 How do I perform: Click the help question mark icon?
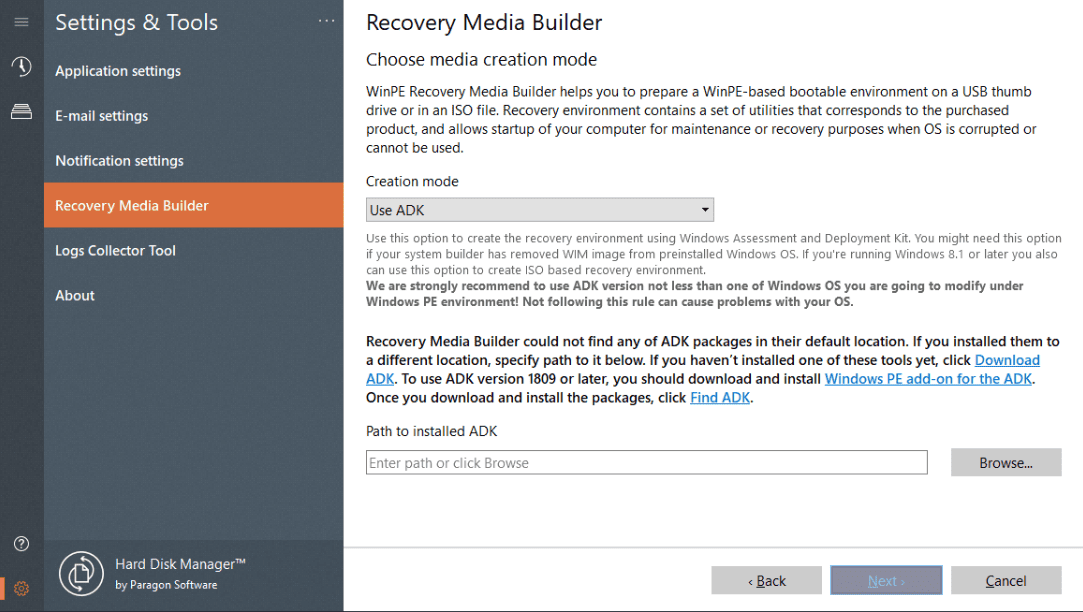[21, 544]
